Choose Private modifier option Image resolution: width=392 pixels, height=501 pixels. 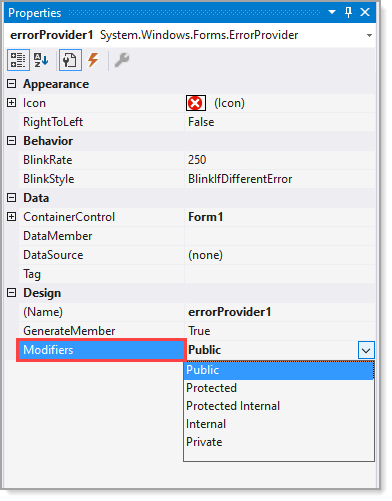click(x=279, y=442)
